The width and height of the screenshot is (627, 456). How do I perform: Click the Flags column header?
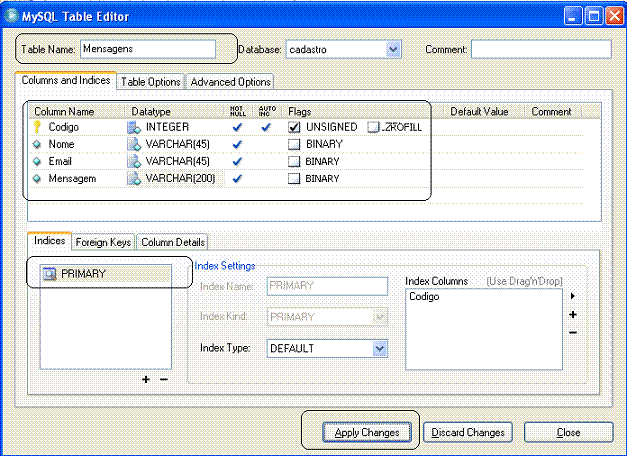299,111
